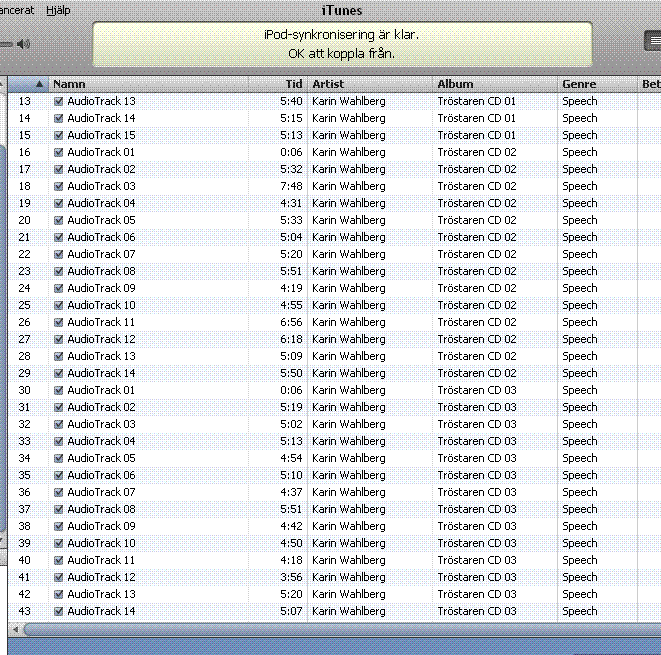The image size is (661, 655).
Task: Select AudioTrack 09 in row 24
Action: (x=101, y=288)
